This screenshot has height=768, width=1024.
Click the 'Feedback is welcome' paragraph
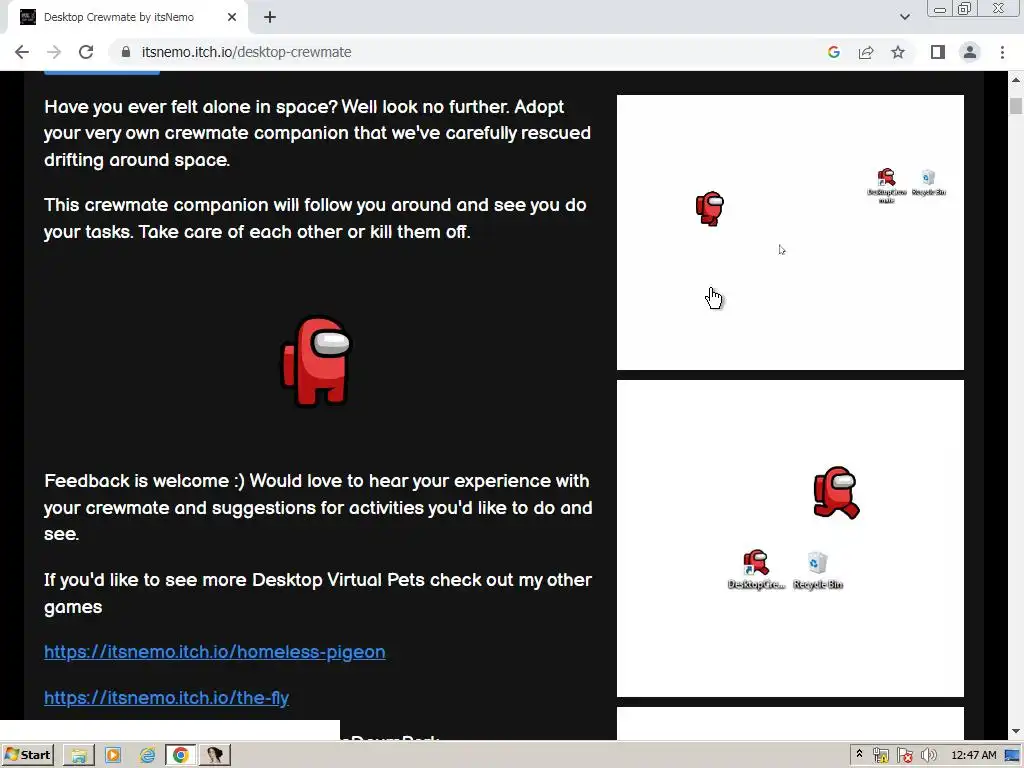[318, 507]
